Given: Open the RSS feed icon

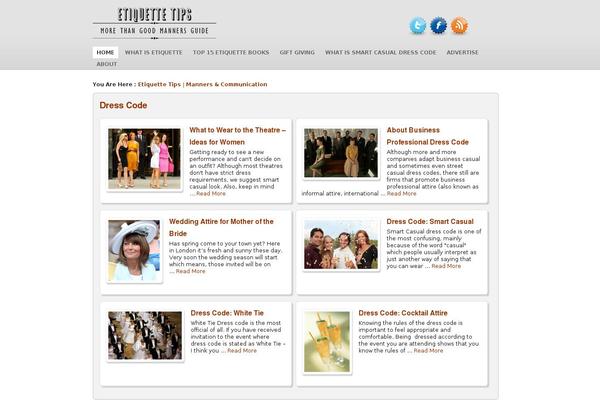Looking at the screenshot, I should tap(459, 26).
